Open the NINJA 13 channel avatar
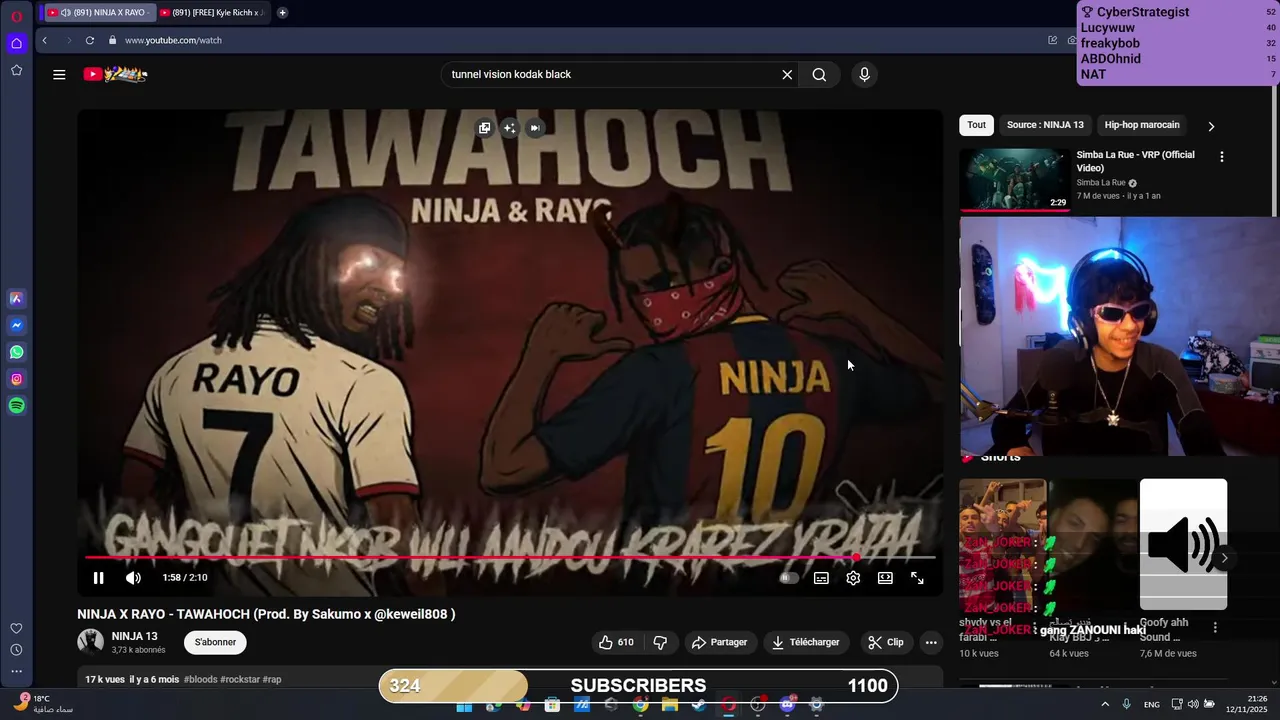Screen dimensions: 1280x720 click(x=91, y=642)
